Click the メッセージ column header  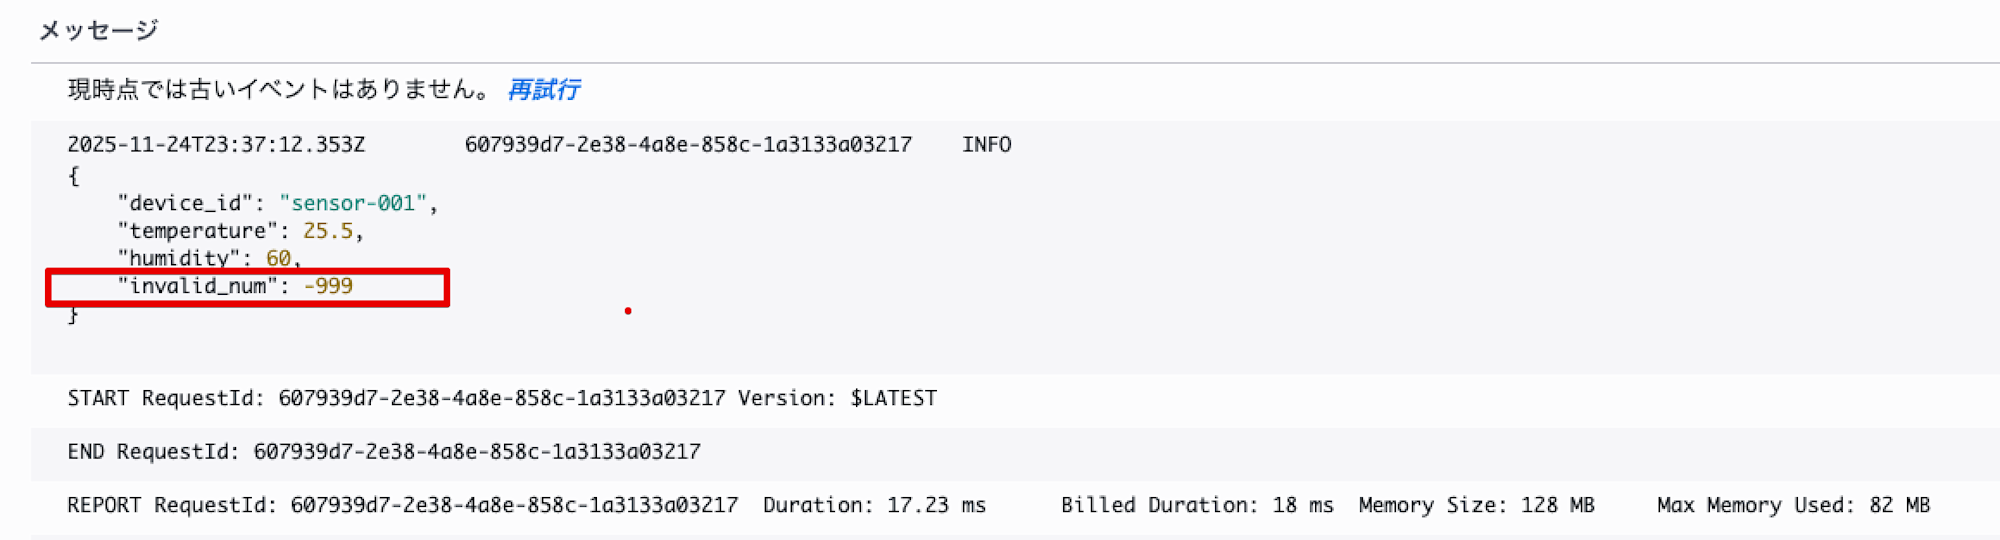pyautogui.click(x=98, y=30)
